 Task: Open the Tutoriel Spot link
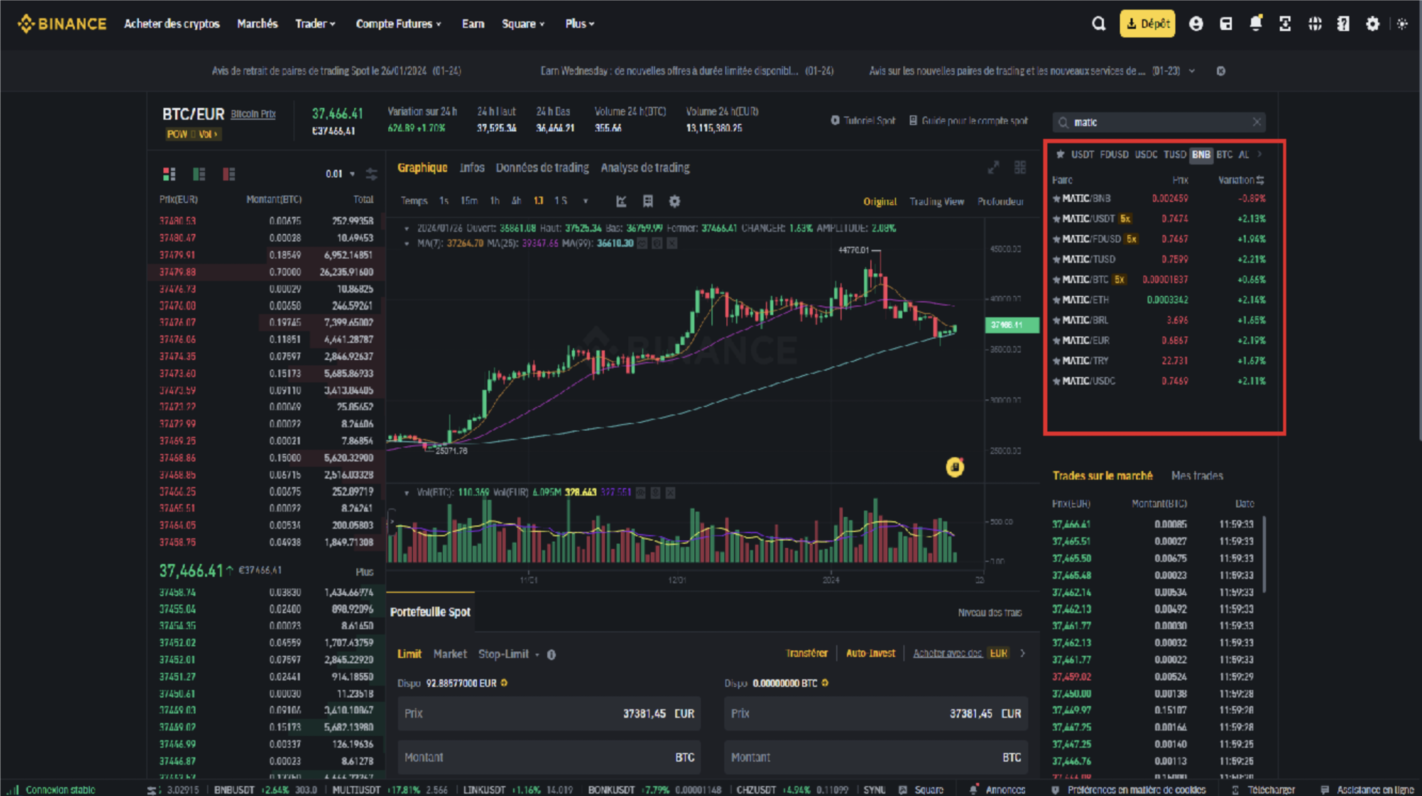pos(863,121)
